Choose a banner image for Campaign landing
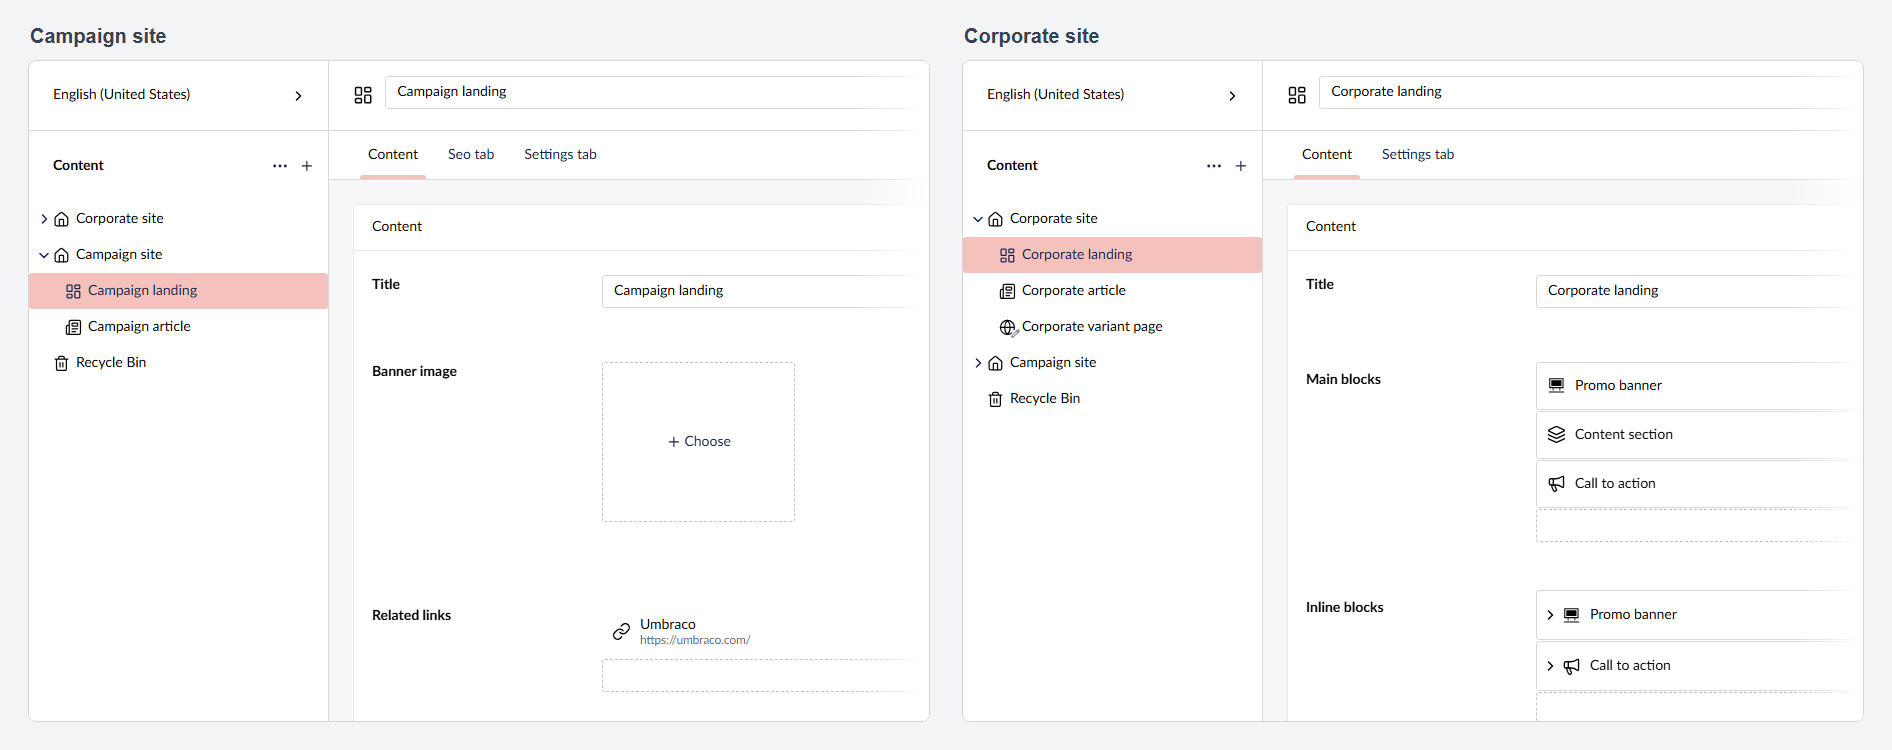Image resolution: width=1892 pixels, height=750 pixels. tap(698, 442)
